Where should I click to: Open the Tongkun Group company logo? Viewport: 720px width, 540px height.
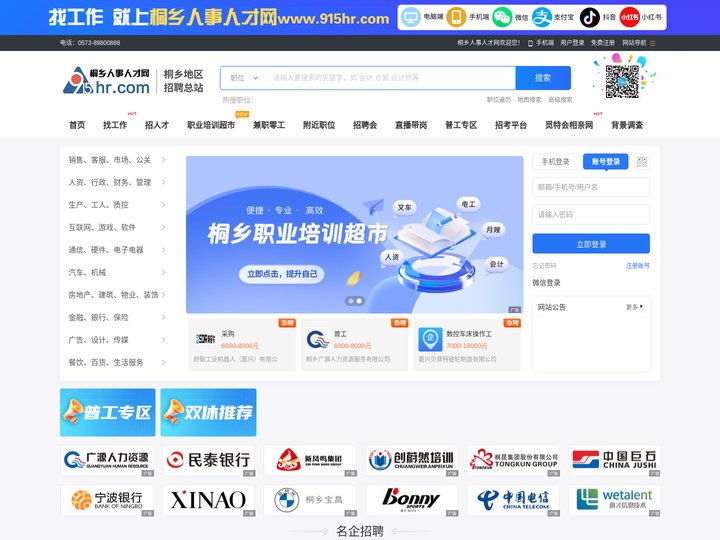pos(513,460)
